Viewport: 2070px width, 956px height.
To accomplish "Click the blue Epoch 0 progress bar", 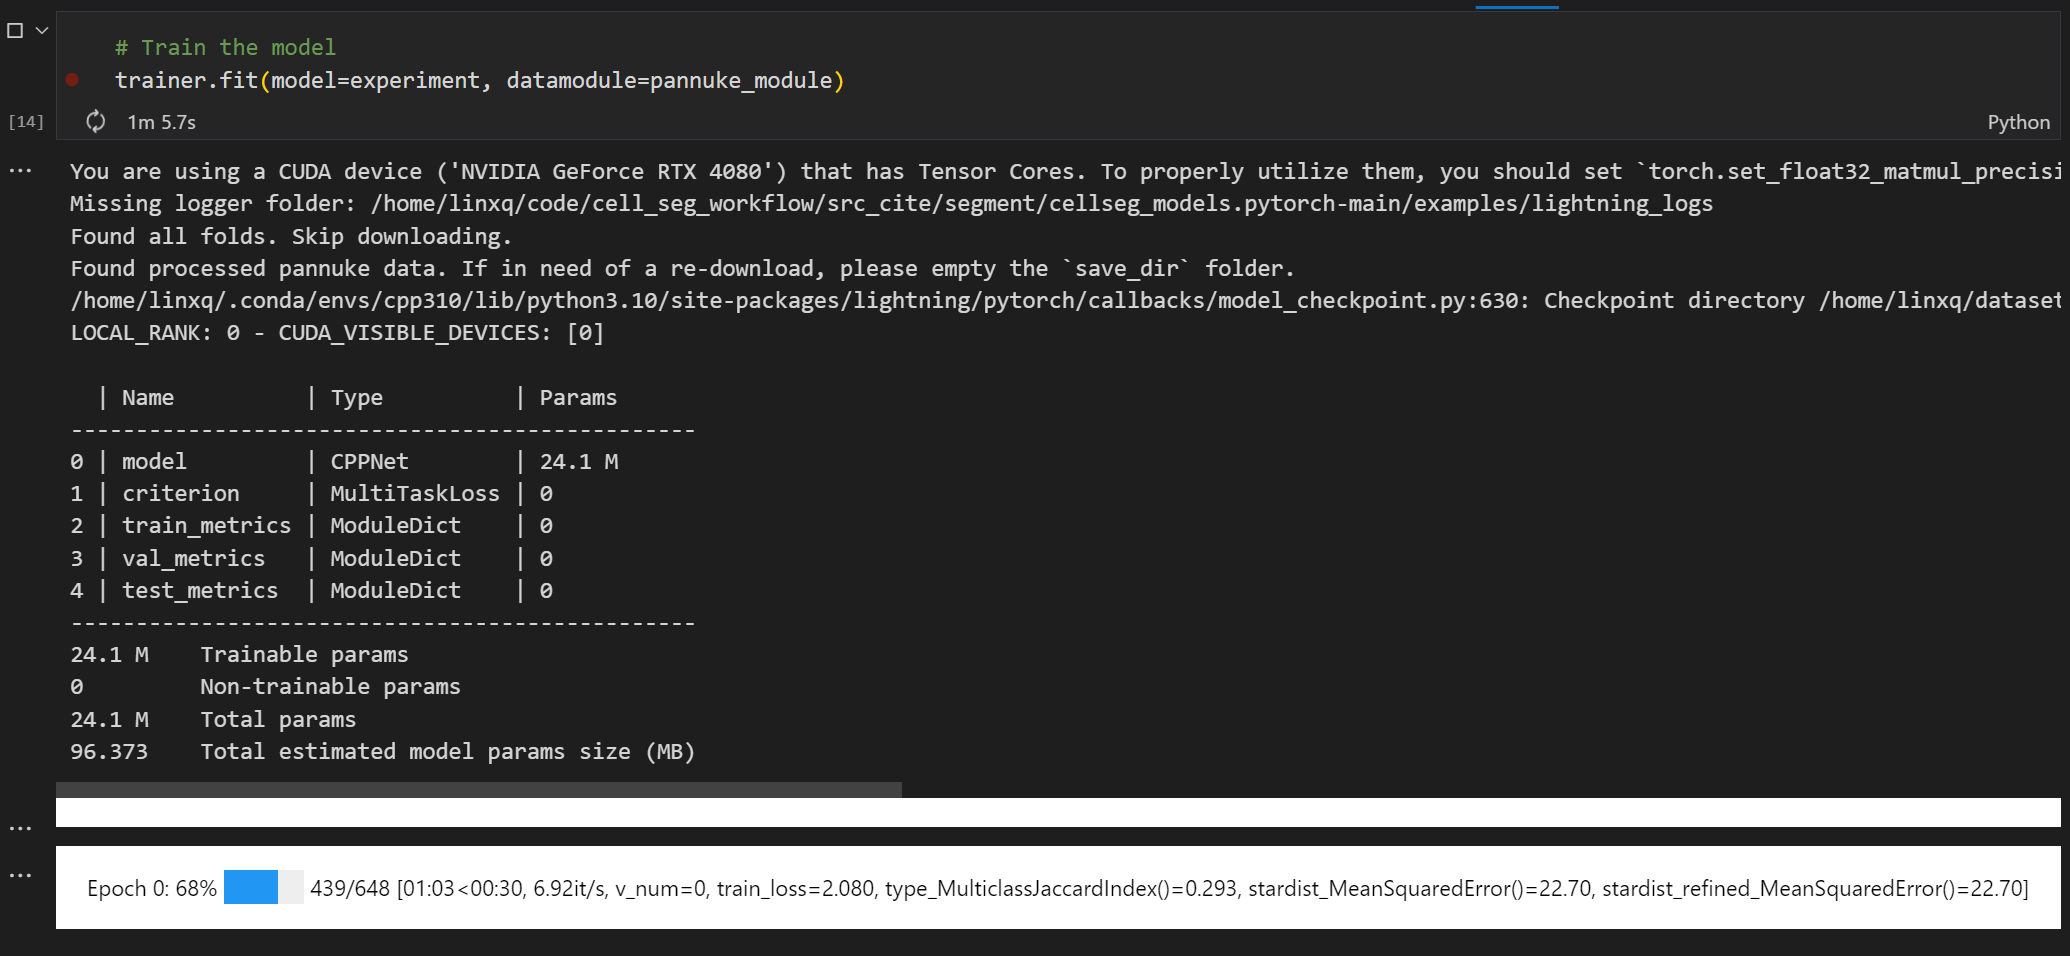I will pyautogui.click(x=263, y=887).
